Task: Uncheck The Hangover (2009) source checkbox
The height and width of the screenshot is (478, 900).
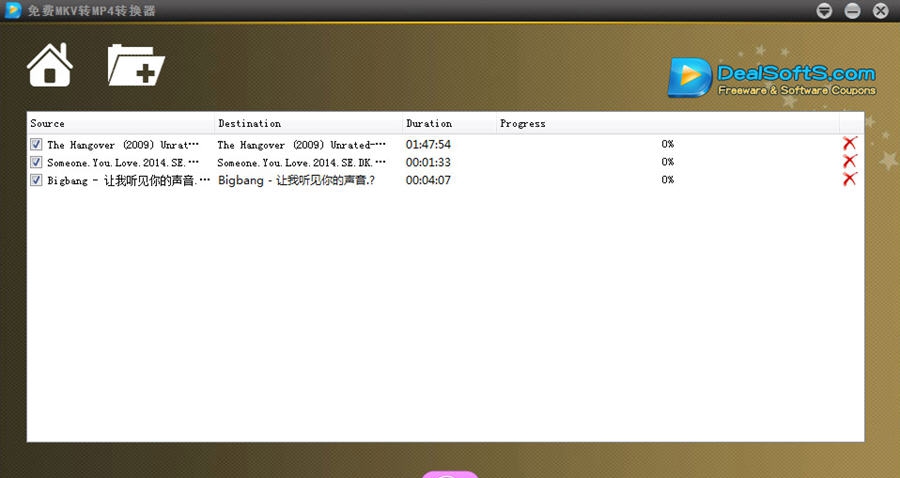Action: (x=36, y=144)
